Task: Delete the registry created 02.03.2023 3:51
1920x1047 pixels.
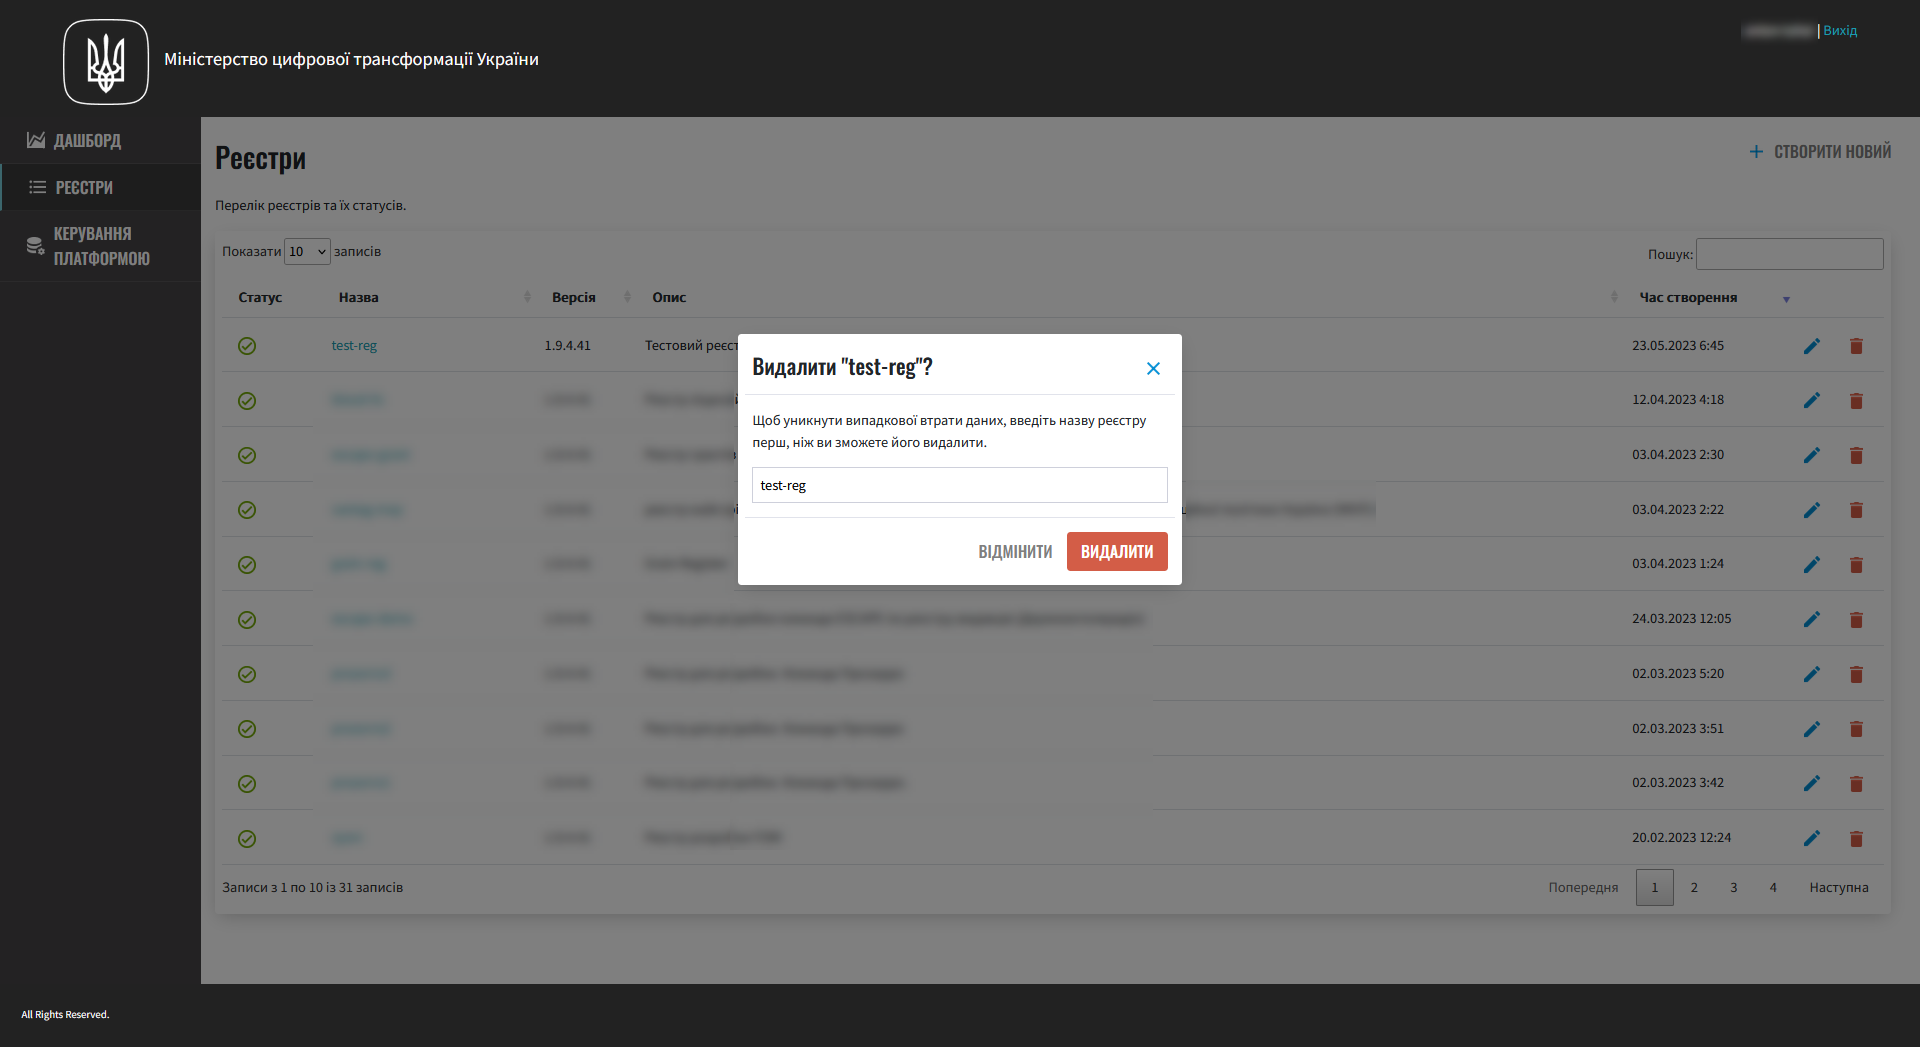Action: pos(1856,729)
